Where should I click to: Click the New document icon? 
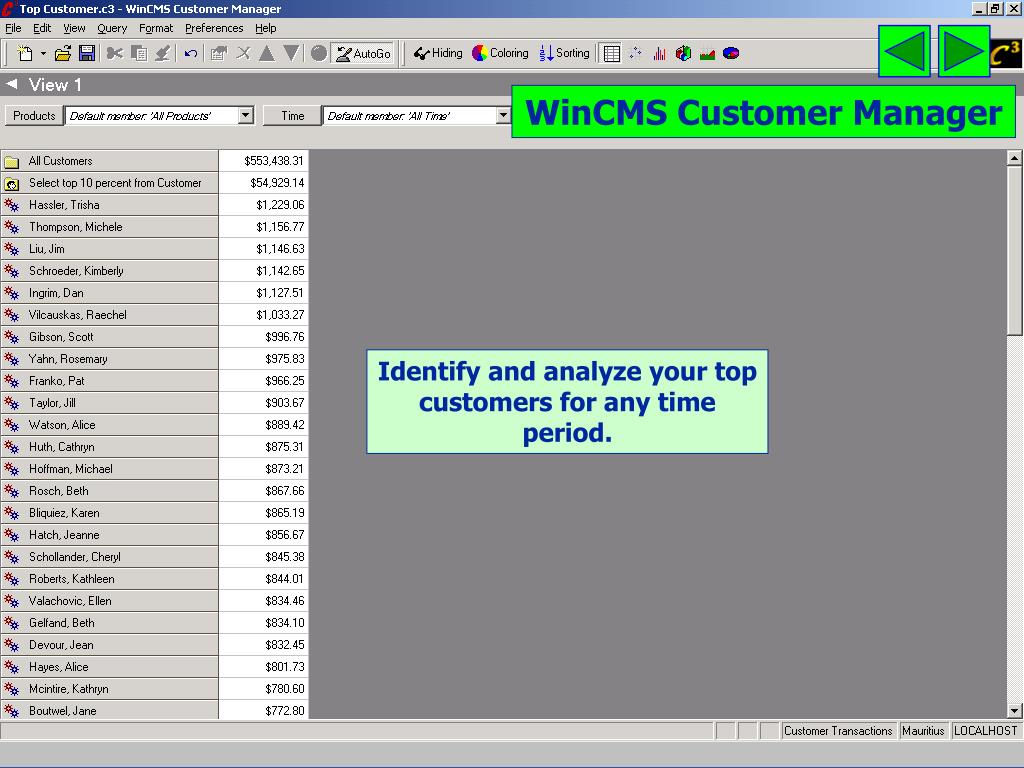pyautogui.click(x=25, y=54)
